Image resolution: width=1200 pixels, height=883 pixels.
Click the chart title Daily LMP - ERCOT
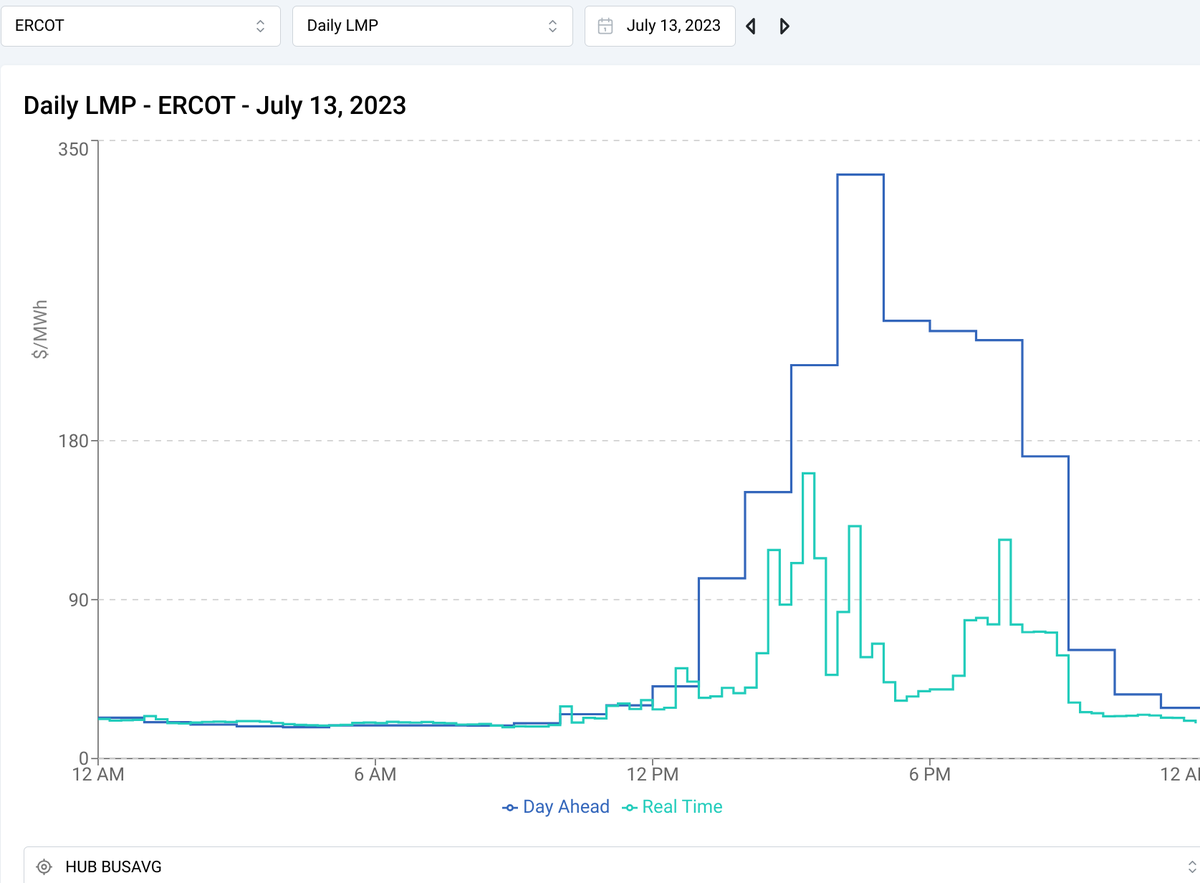click(214, 105)
